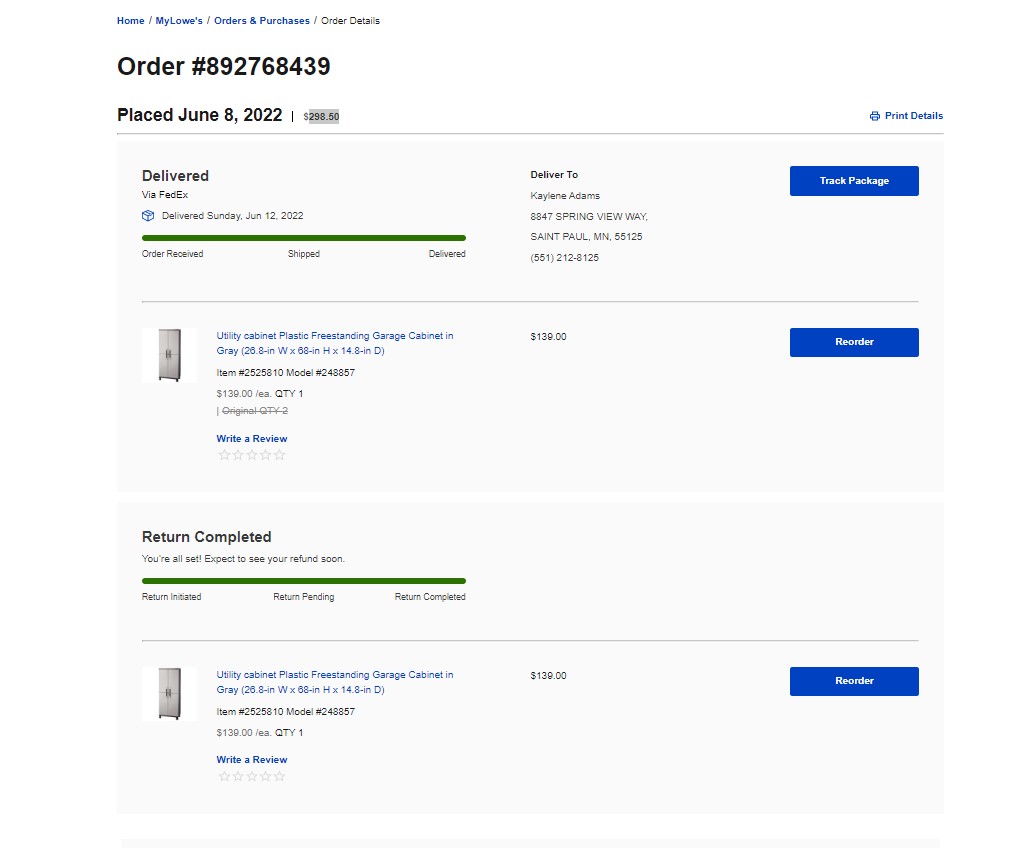Go to MyLowe's breadcrumb
The height and width of the screenshot is (848, 1015).
click(179, 21)
